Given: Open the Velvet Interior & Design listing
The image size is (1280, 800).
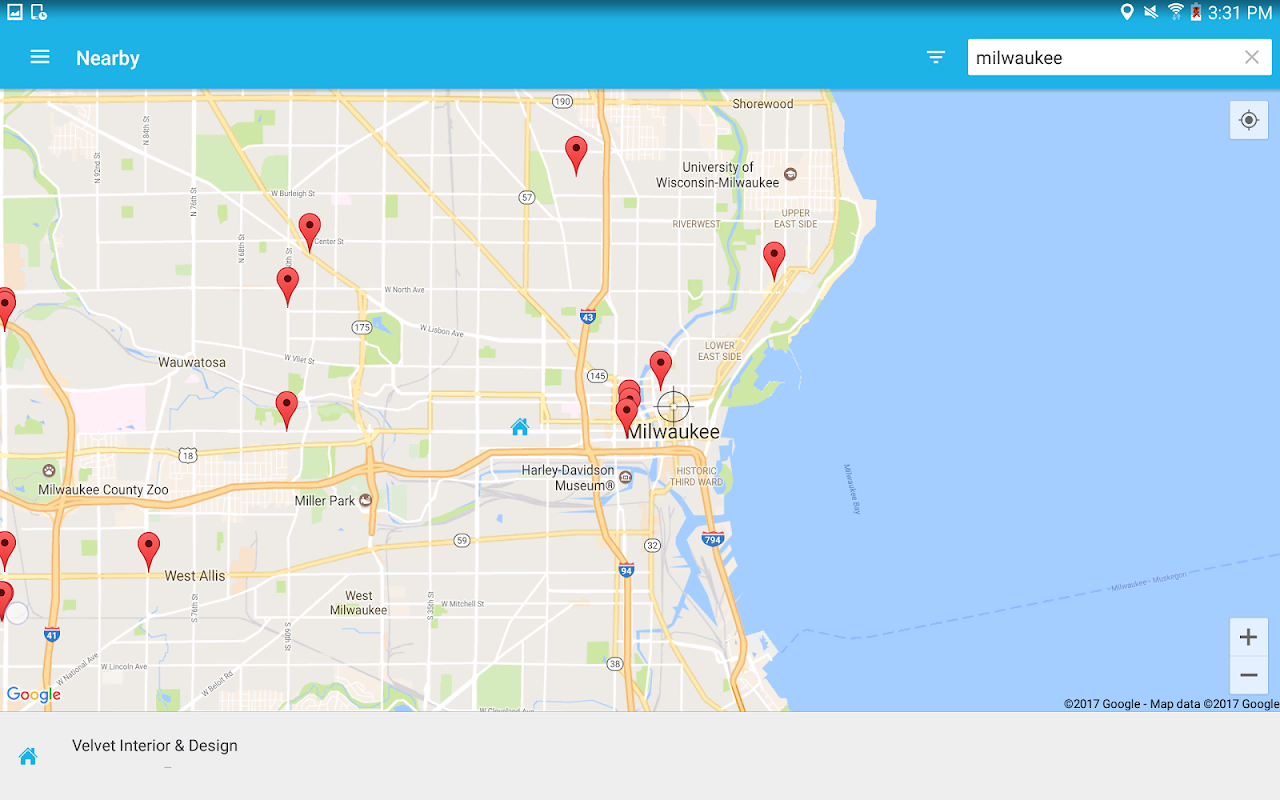Looking at the screenshot, I should pos(640,756).
